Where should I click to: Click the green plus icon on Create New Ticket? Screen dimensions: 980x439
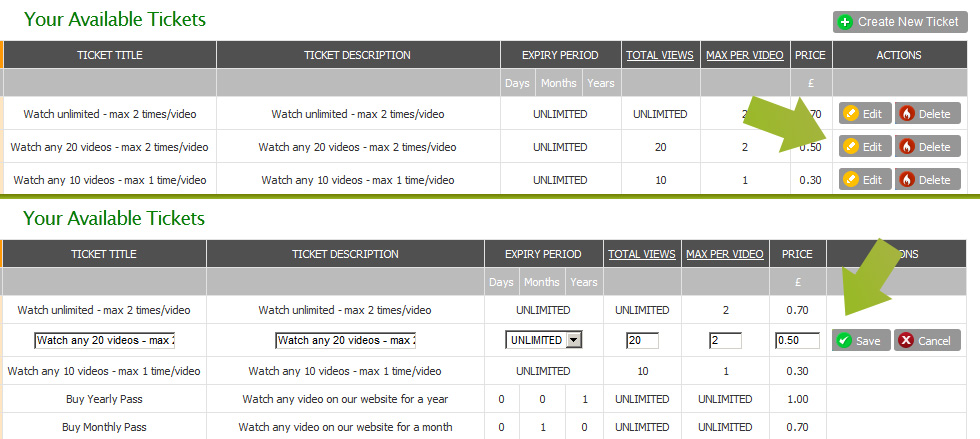846,22
